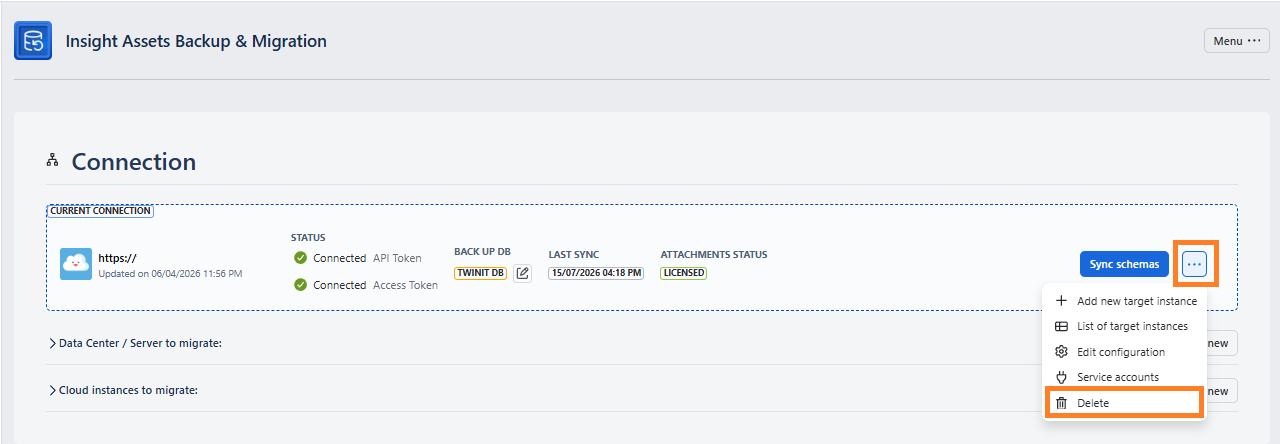Open Service accounts from the menu
The width and height of the screenshot is (1280, 444).
[x=1124, y=377]
